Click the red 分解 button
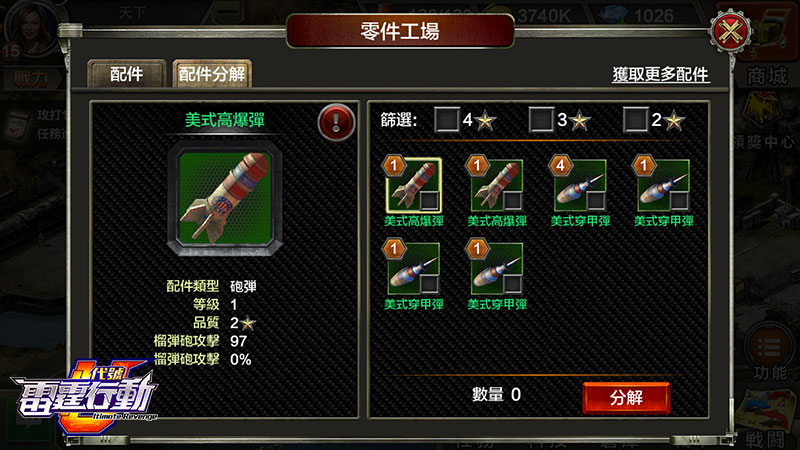The height and width of the screenshot is (450, 800). click(626, 397)
